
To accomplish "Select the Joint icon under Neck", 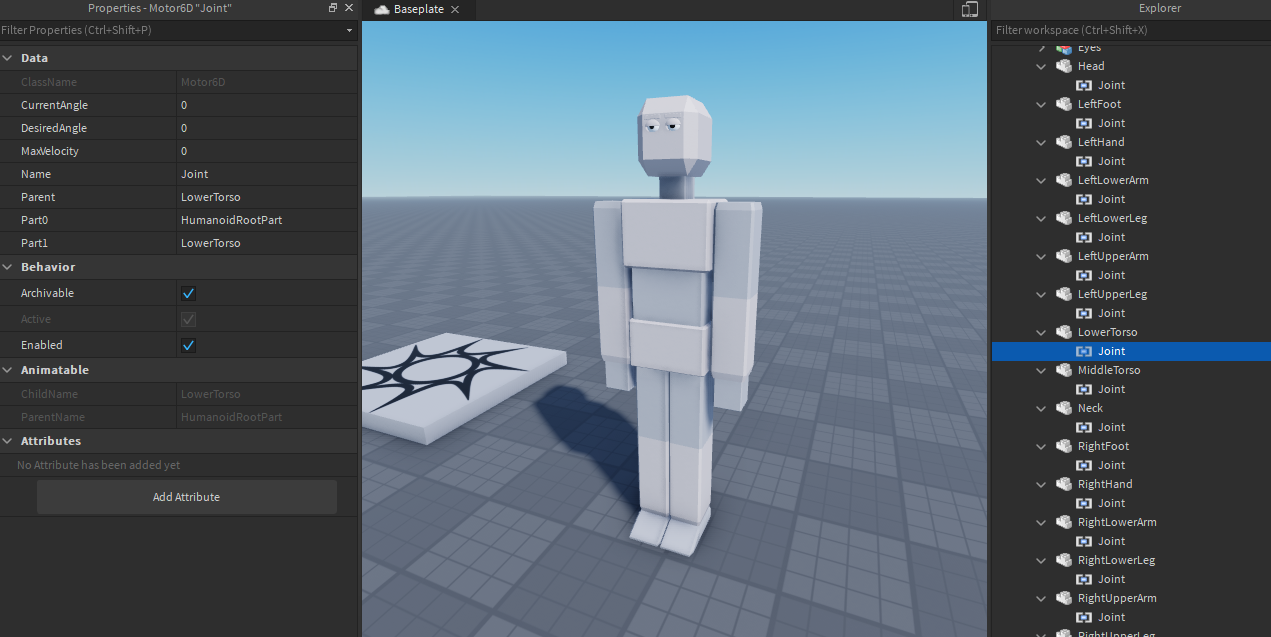I will 1084,427.
